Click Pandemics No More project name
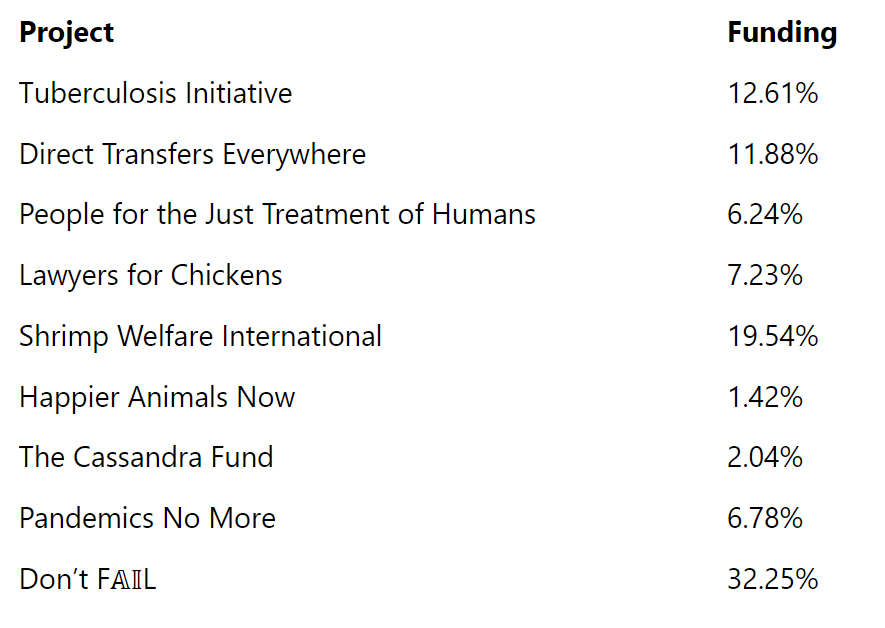 pos(147,519)
